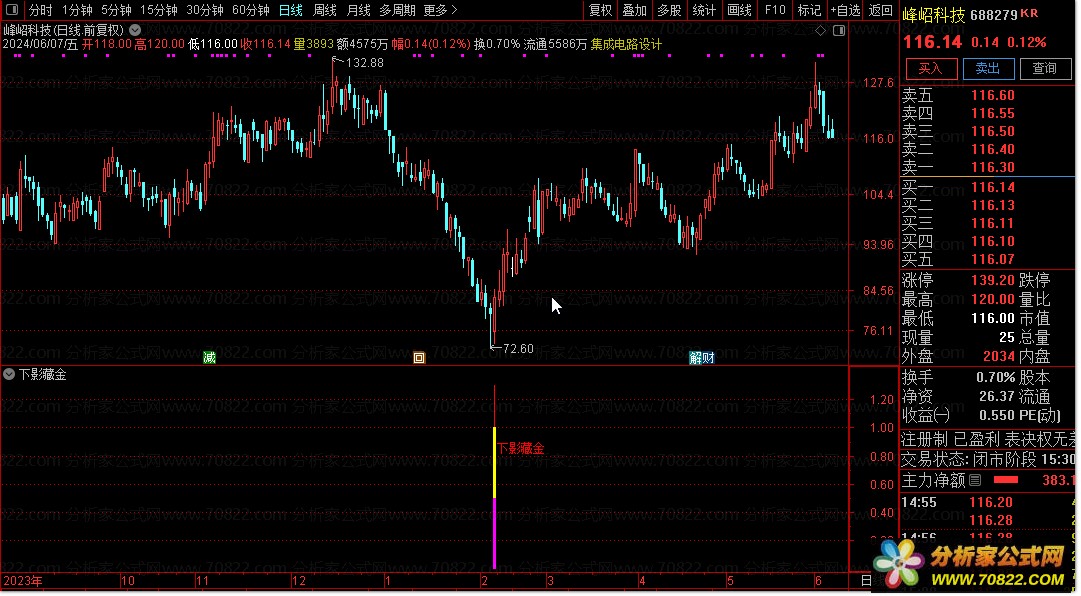
Task: Click the 2023年 timeline label
Action: click(21, 581)
